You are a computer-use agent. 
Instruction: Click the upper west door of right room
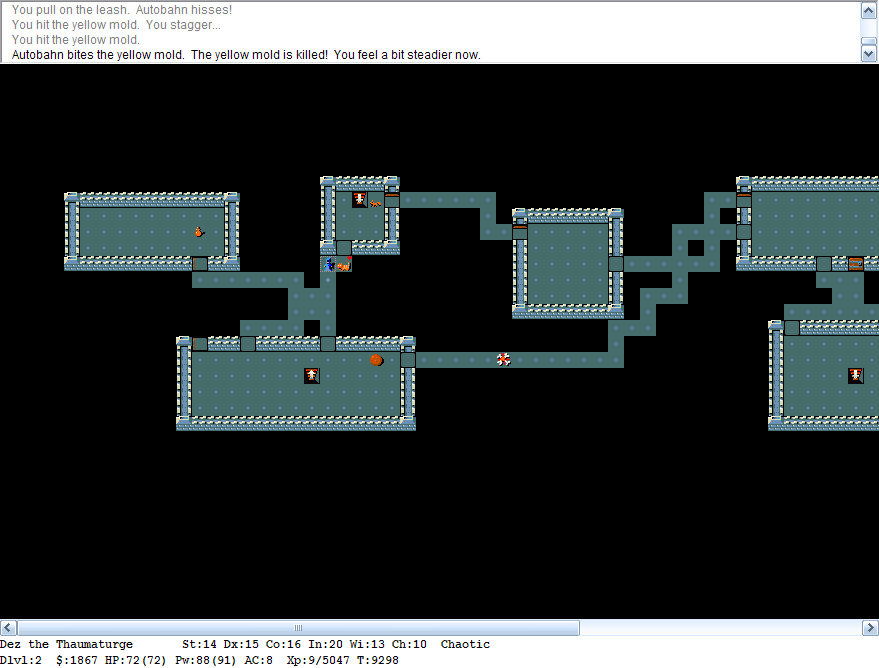[x=743, y=200]
